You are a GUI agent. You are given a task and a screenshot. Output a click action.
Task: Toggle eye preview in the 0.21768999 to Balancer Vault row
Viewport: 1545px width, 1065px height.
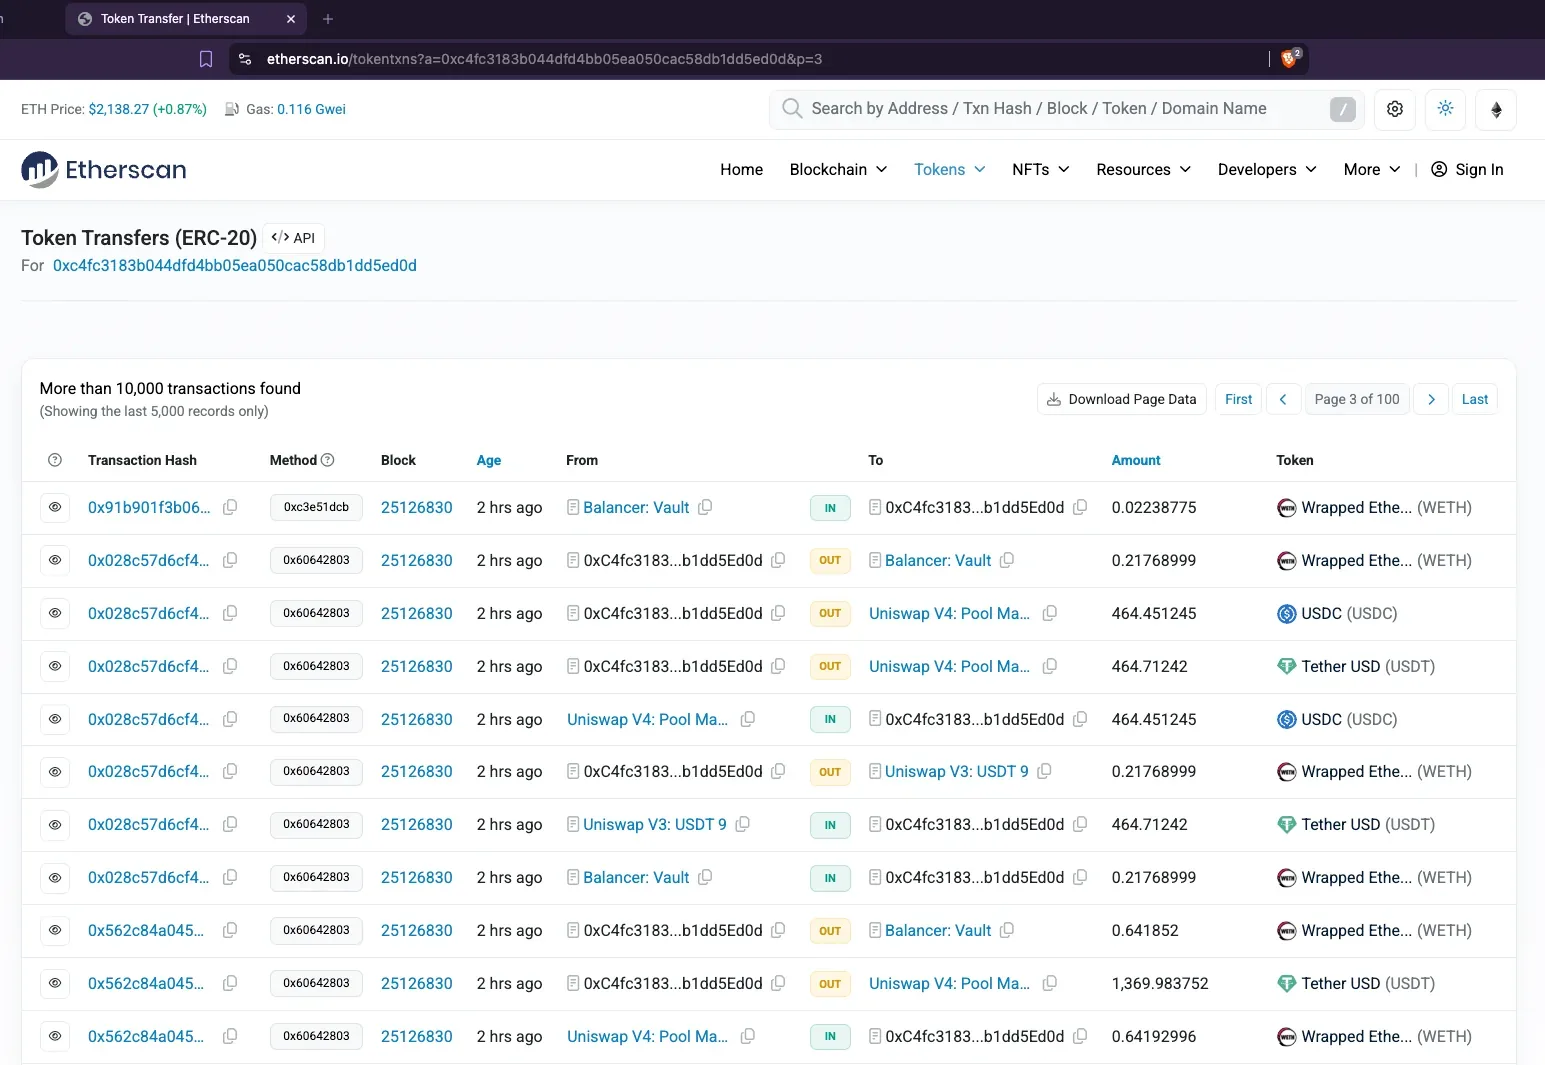(x=55, y=560)
